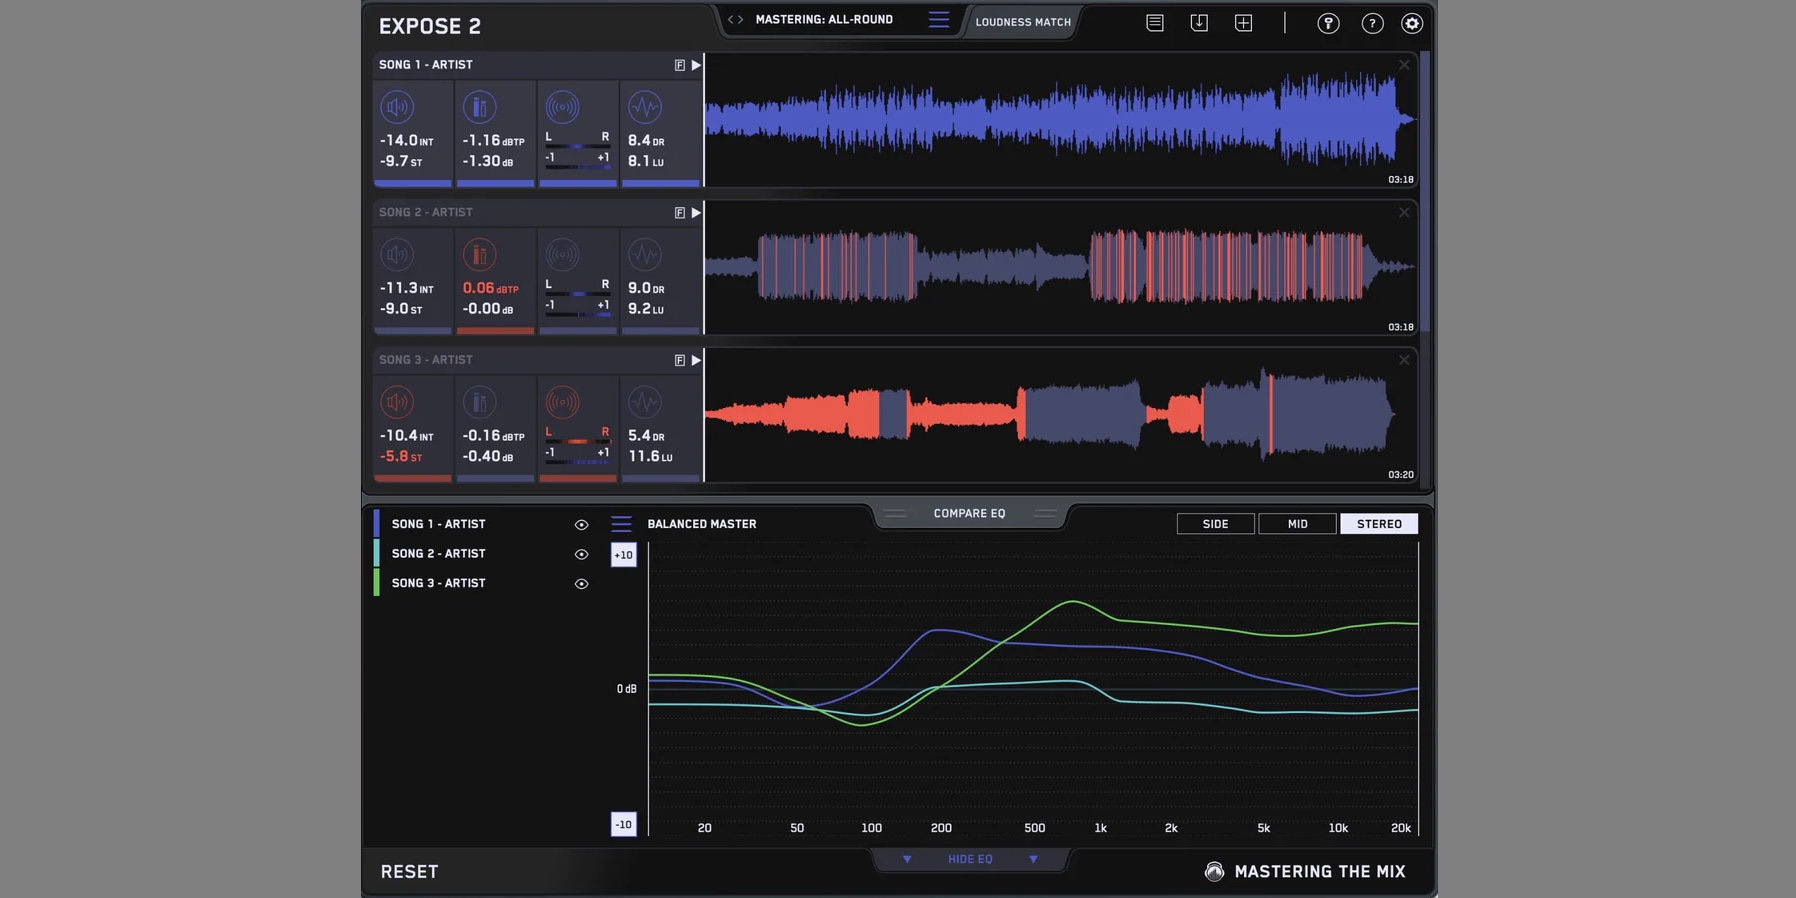The image size is (1796, 898).
Task: Open the notes list icon in toolbar
Action: [x=1155, y=23]
